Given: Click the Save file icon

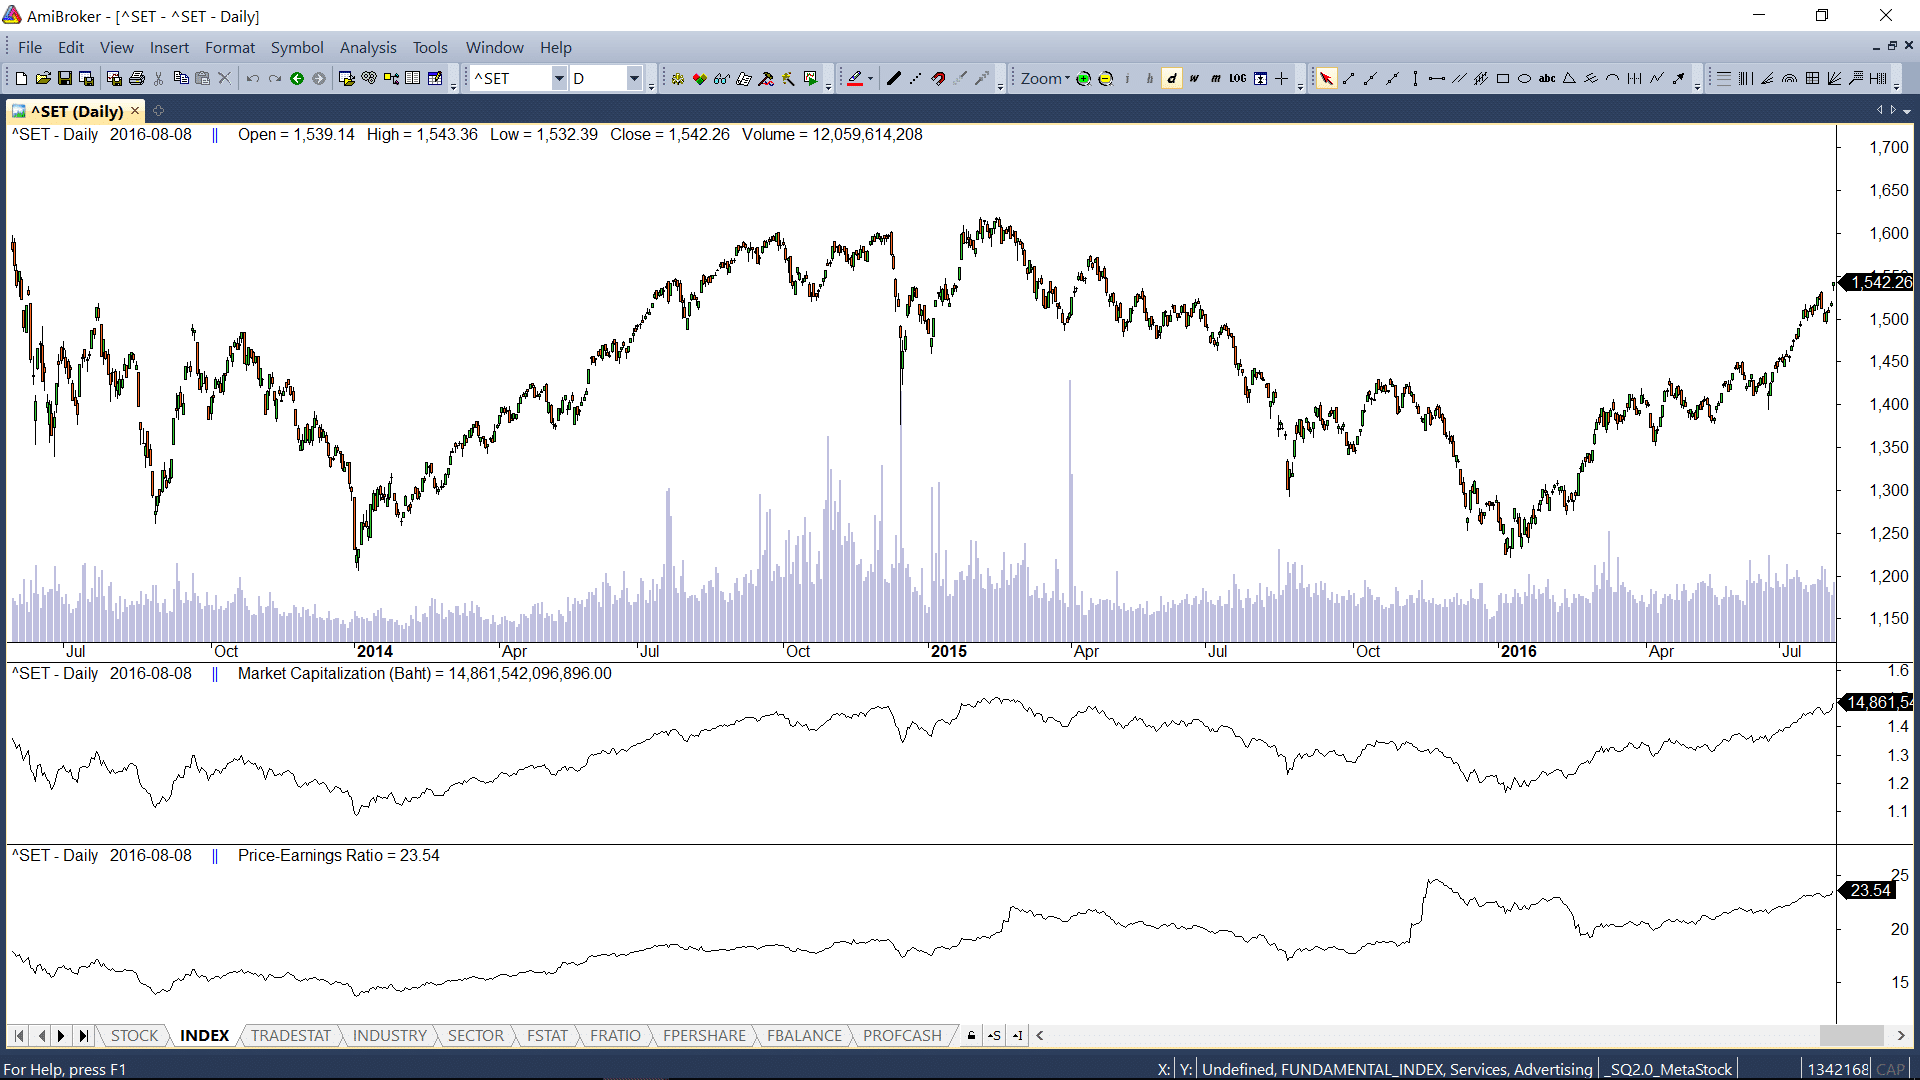Looking at the screenshot, I should pyautogui.click(x=65, y=78).
